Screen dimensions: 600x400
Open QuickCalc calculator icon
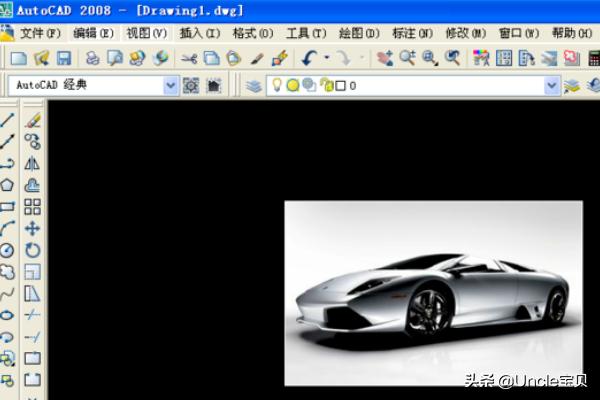click(594, 58)
